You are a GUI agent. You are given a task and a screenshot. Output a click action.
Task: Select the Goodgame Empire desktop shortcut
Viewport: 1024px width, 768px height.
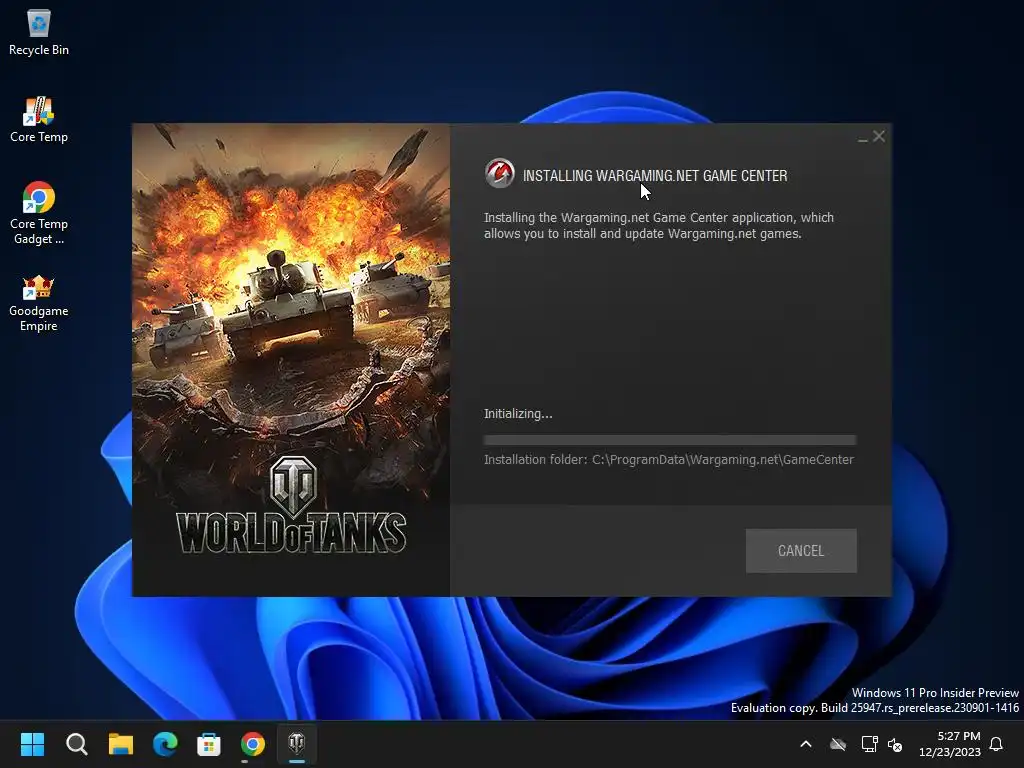(x=39, y=303)
